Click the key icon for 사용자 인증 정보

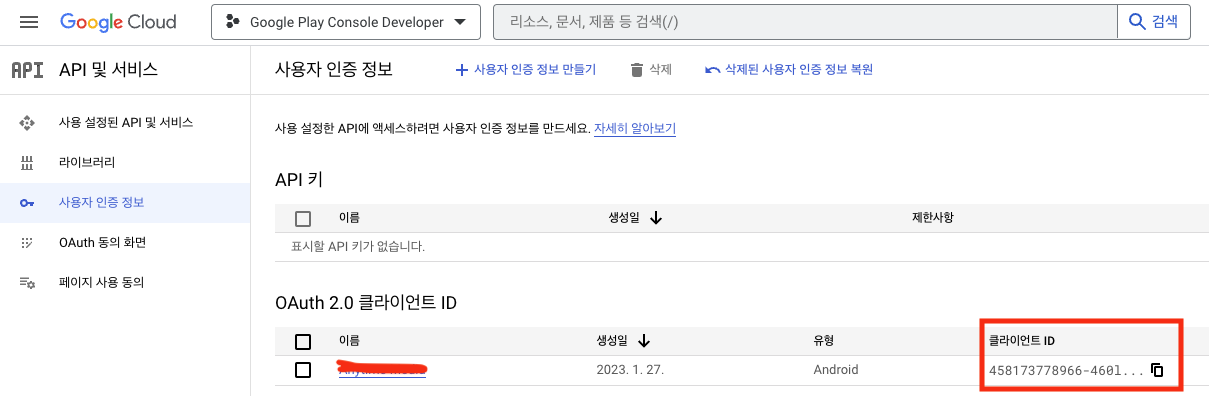pos(28,203)
